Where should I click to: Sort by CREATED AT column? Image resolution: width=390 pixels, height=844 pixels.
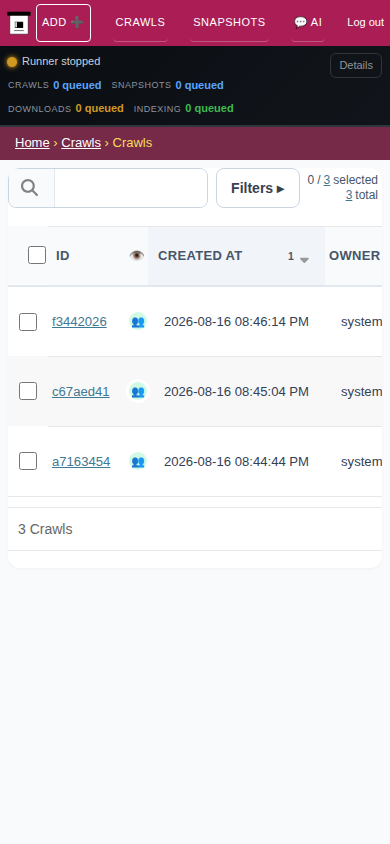click(200, 256)
